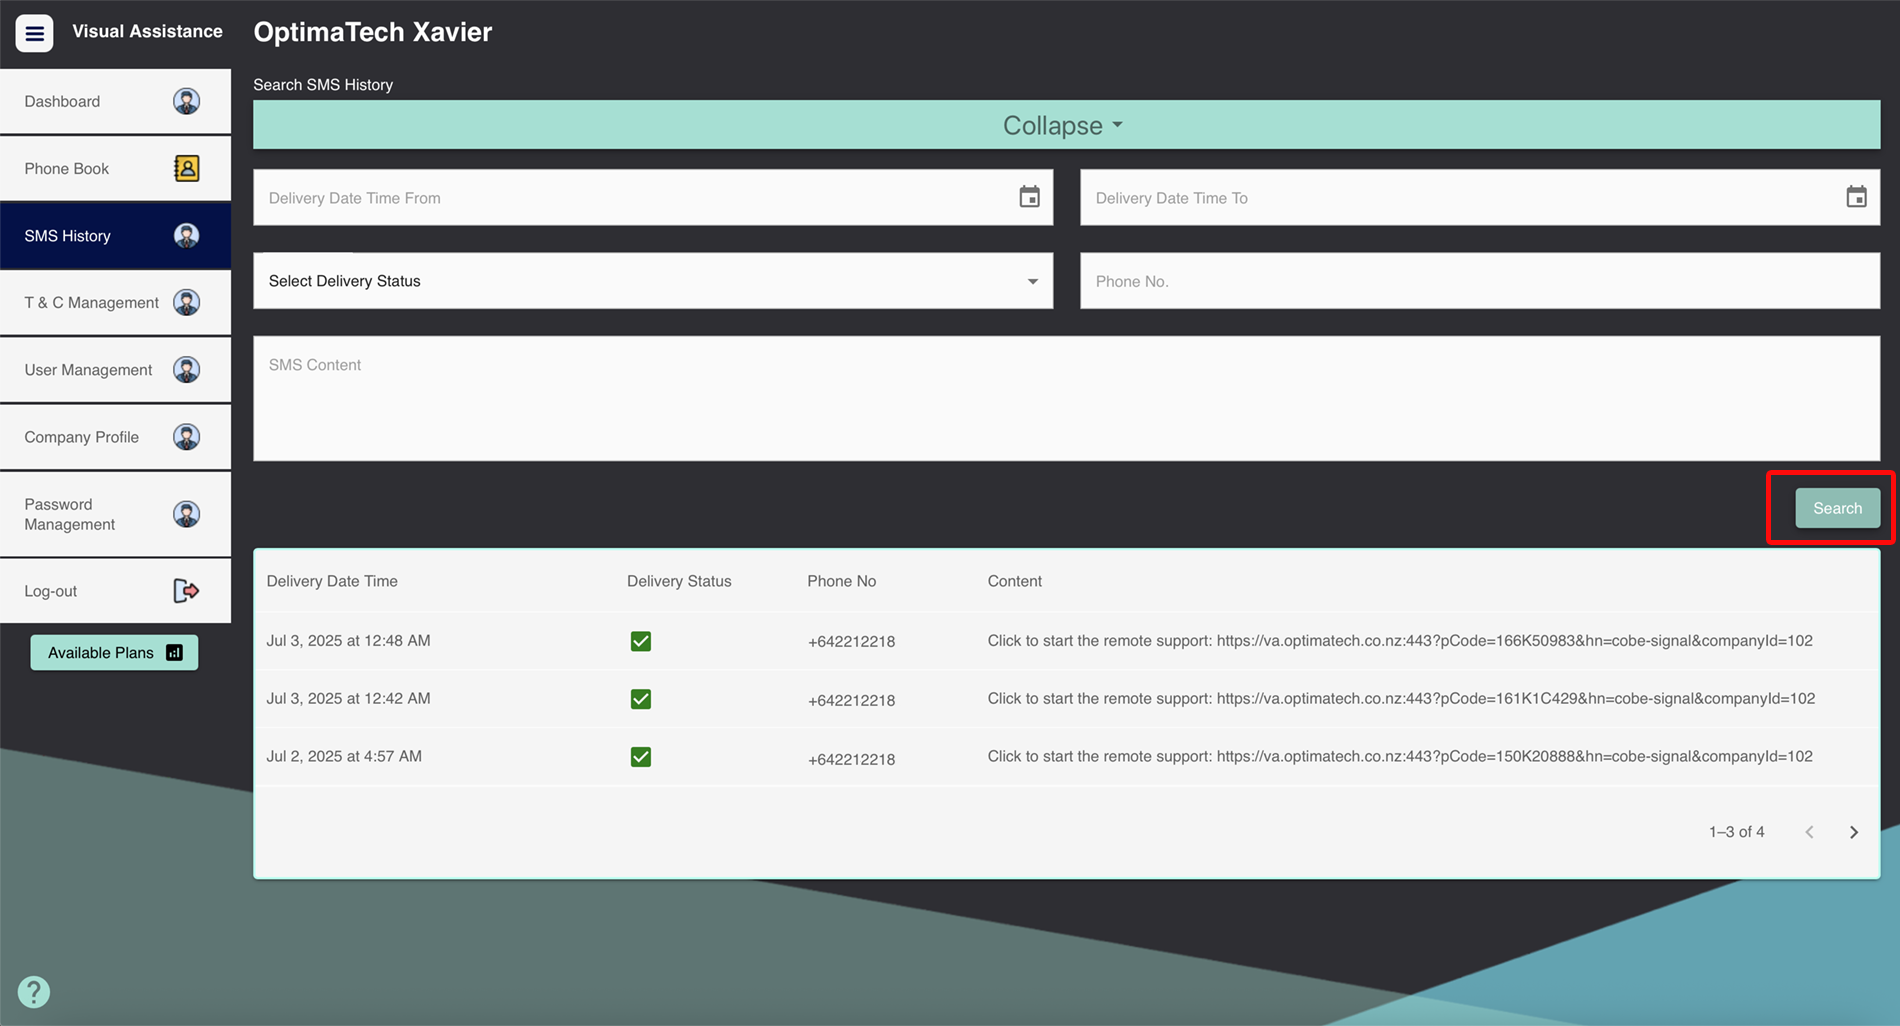Go to previous page of results
The width and height of the screenshot is (1900, 1026).
click(x=1809, y=832)
